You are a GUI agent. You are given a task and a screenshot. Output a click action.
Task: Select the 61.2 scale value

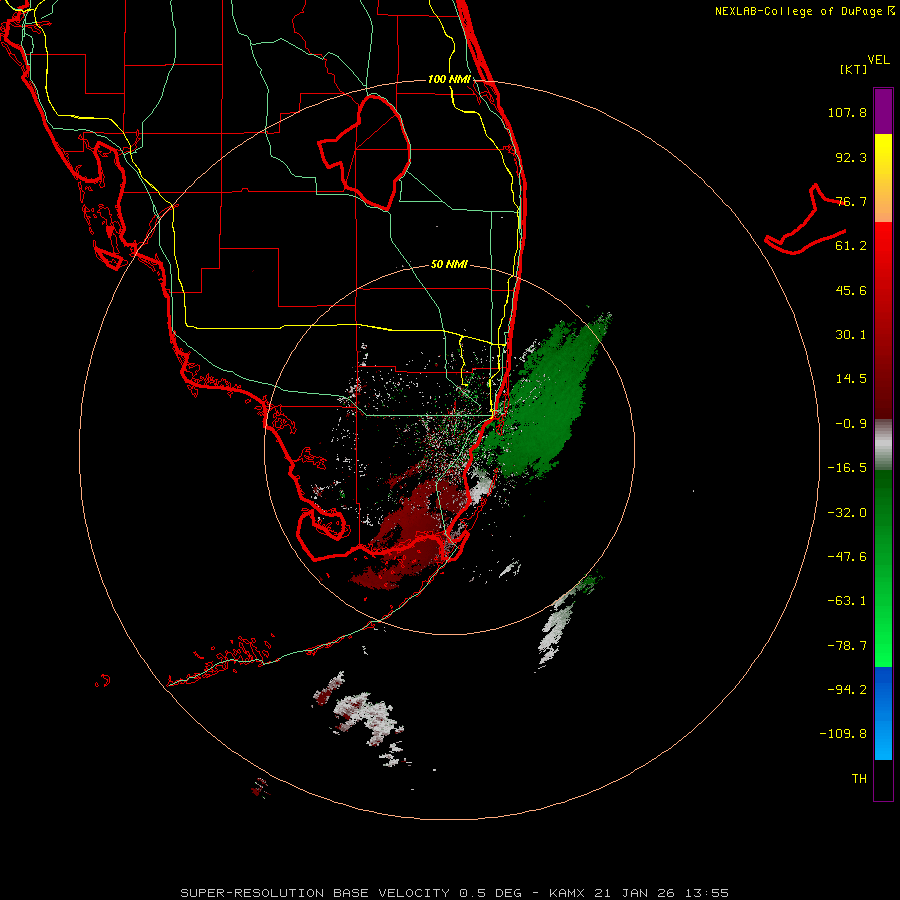(851, 246)
